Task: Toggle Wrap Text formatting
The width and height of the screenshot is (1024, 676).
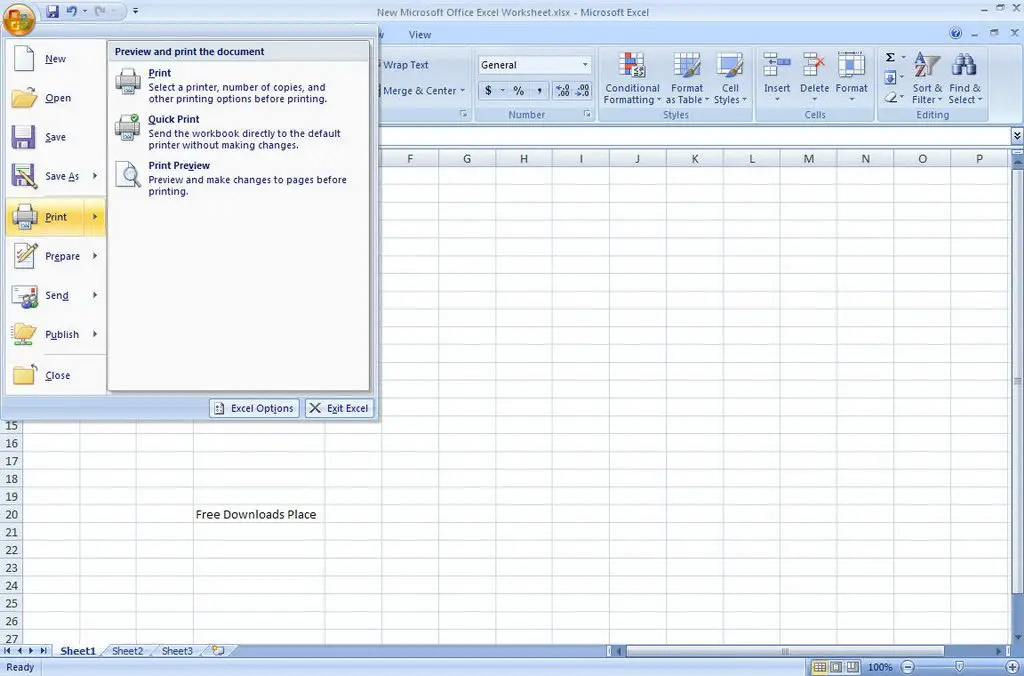Action: click(404, 64)
